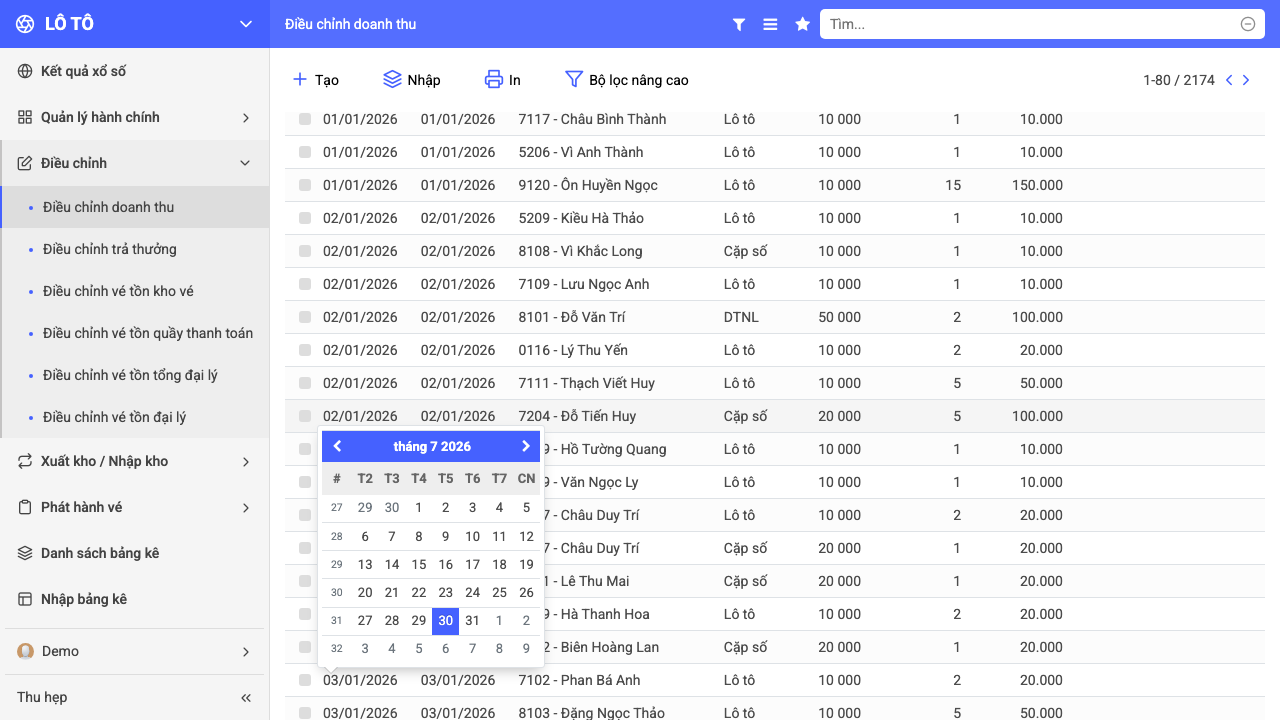
Task: Tick checkbox for 9120 - Ôn Huyền Ngọc
Action: pyautogui.click(x=305, y=185)
